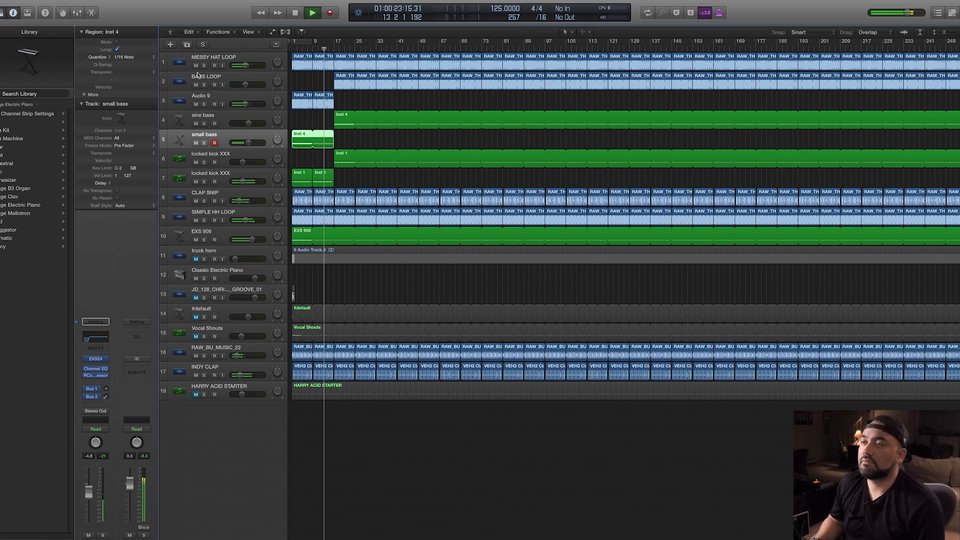
Task: Toggle the Inspector 'i' toolbar icon
Action: 13,12
